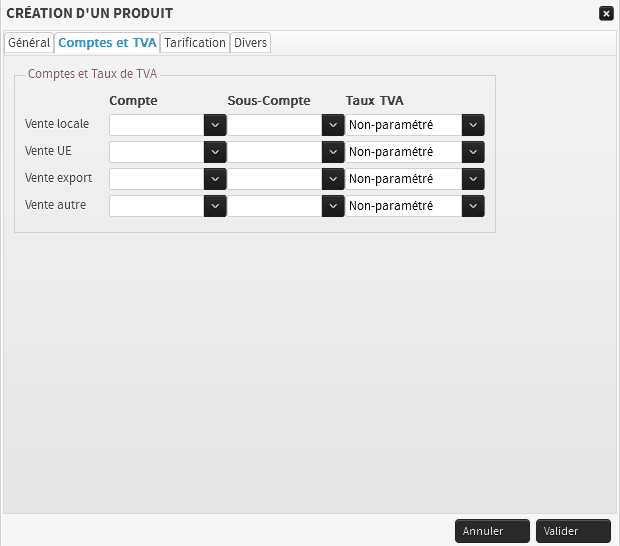The height and width of the screenshot is (546, 620).
Task: Close the Création d'un produit dialog
Action: pyautogui.click(x=605, y=14)
